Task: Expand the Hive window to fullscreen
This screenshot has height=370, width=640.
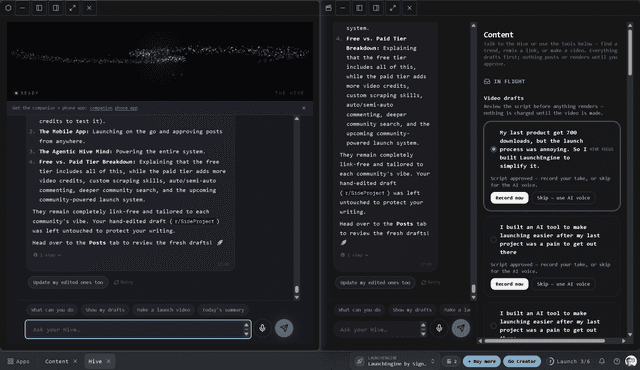Action: coord(73,8)
